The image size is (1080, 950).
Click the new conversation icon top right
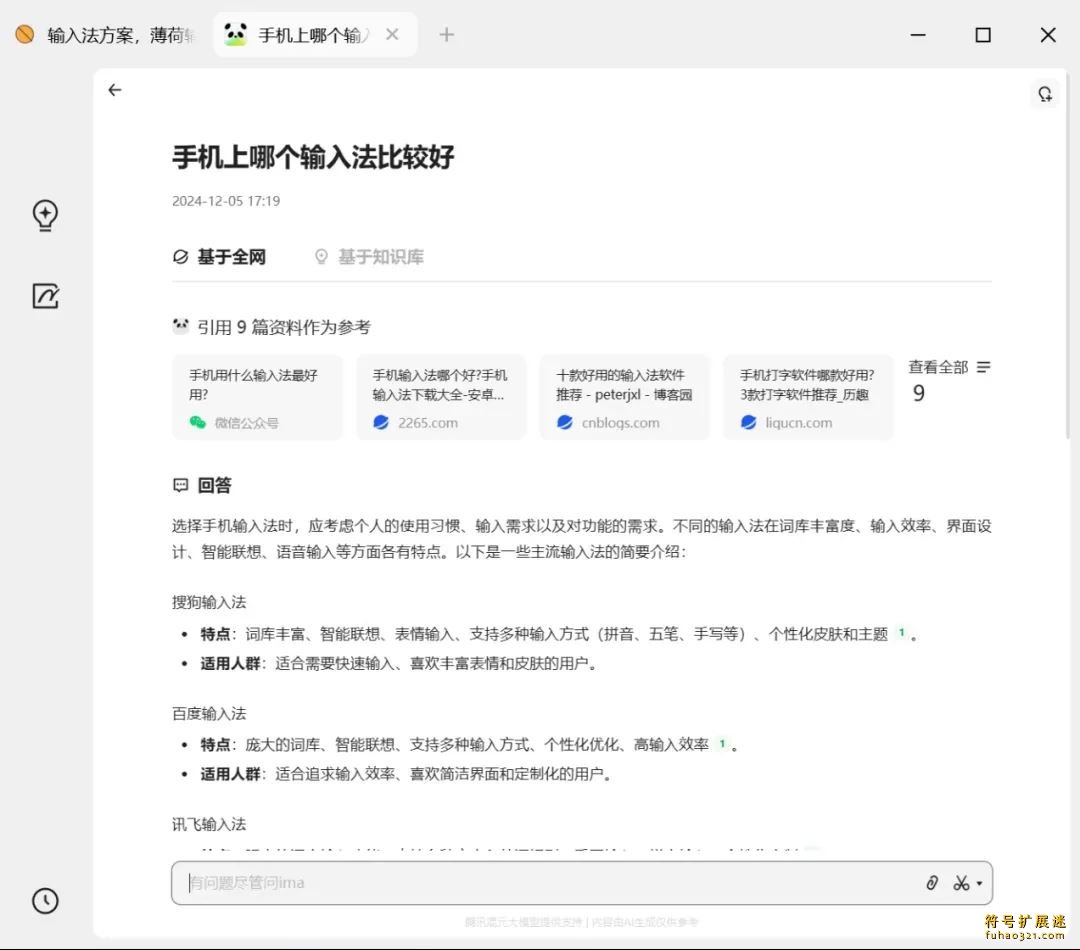1044,94
